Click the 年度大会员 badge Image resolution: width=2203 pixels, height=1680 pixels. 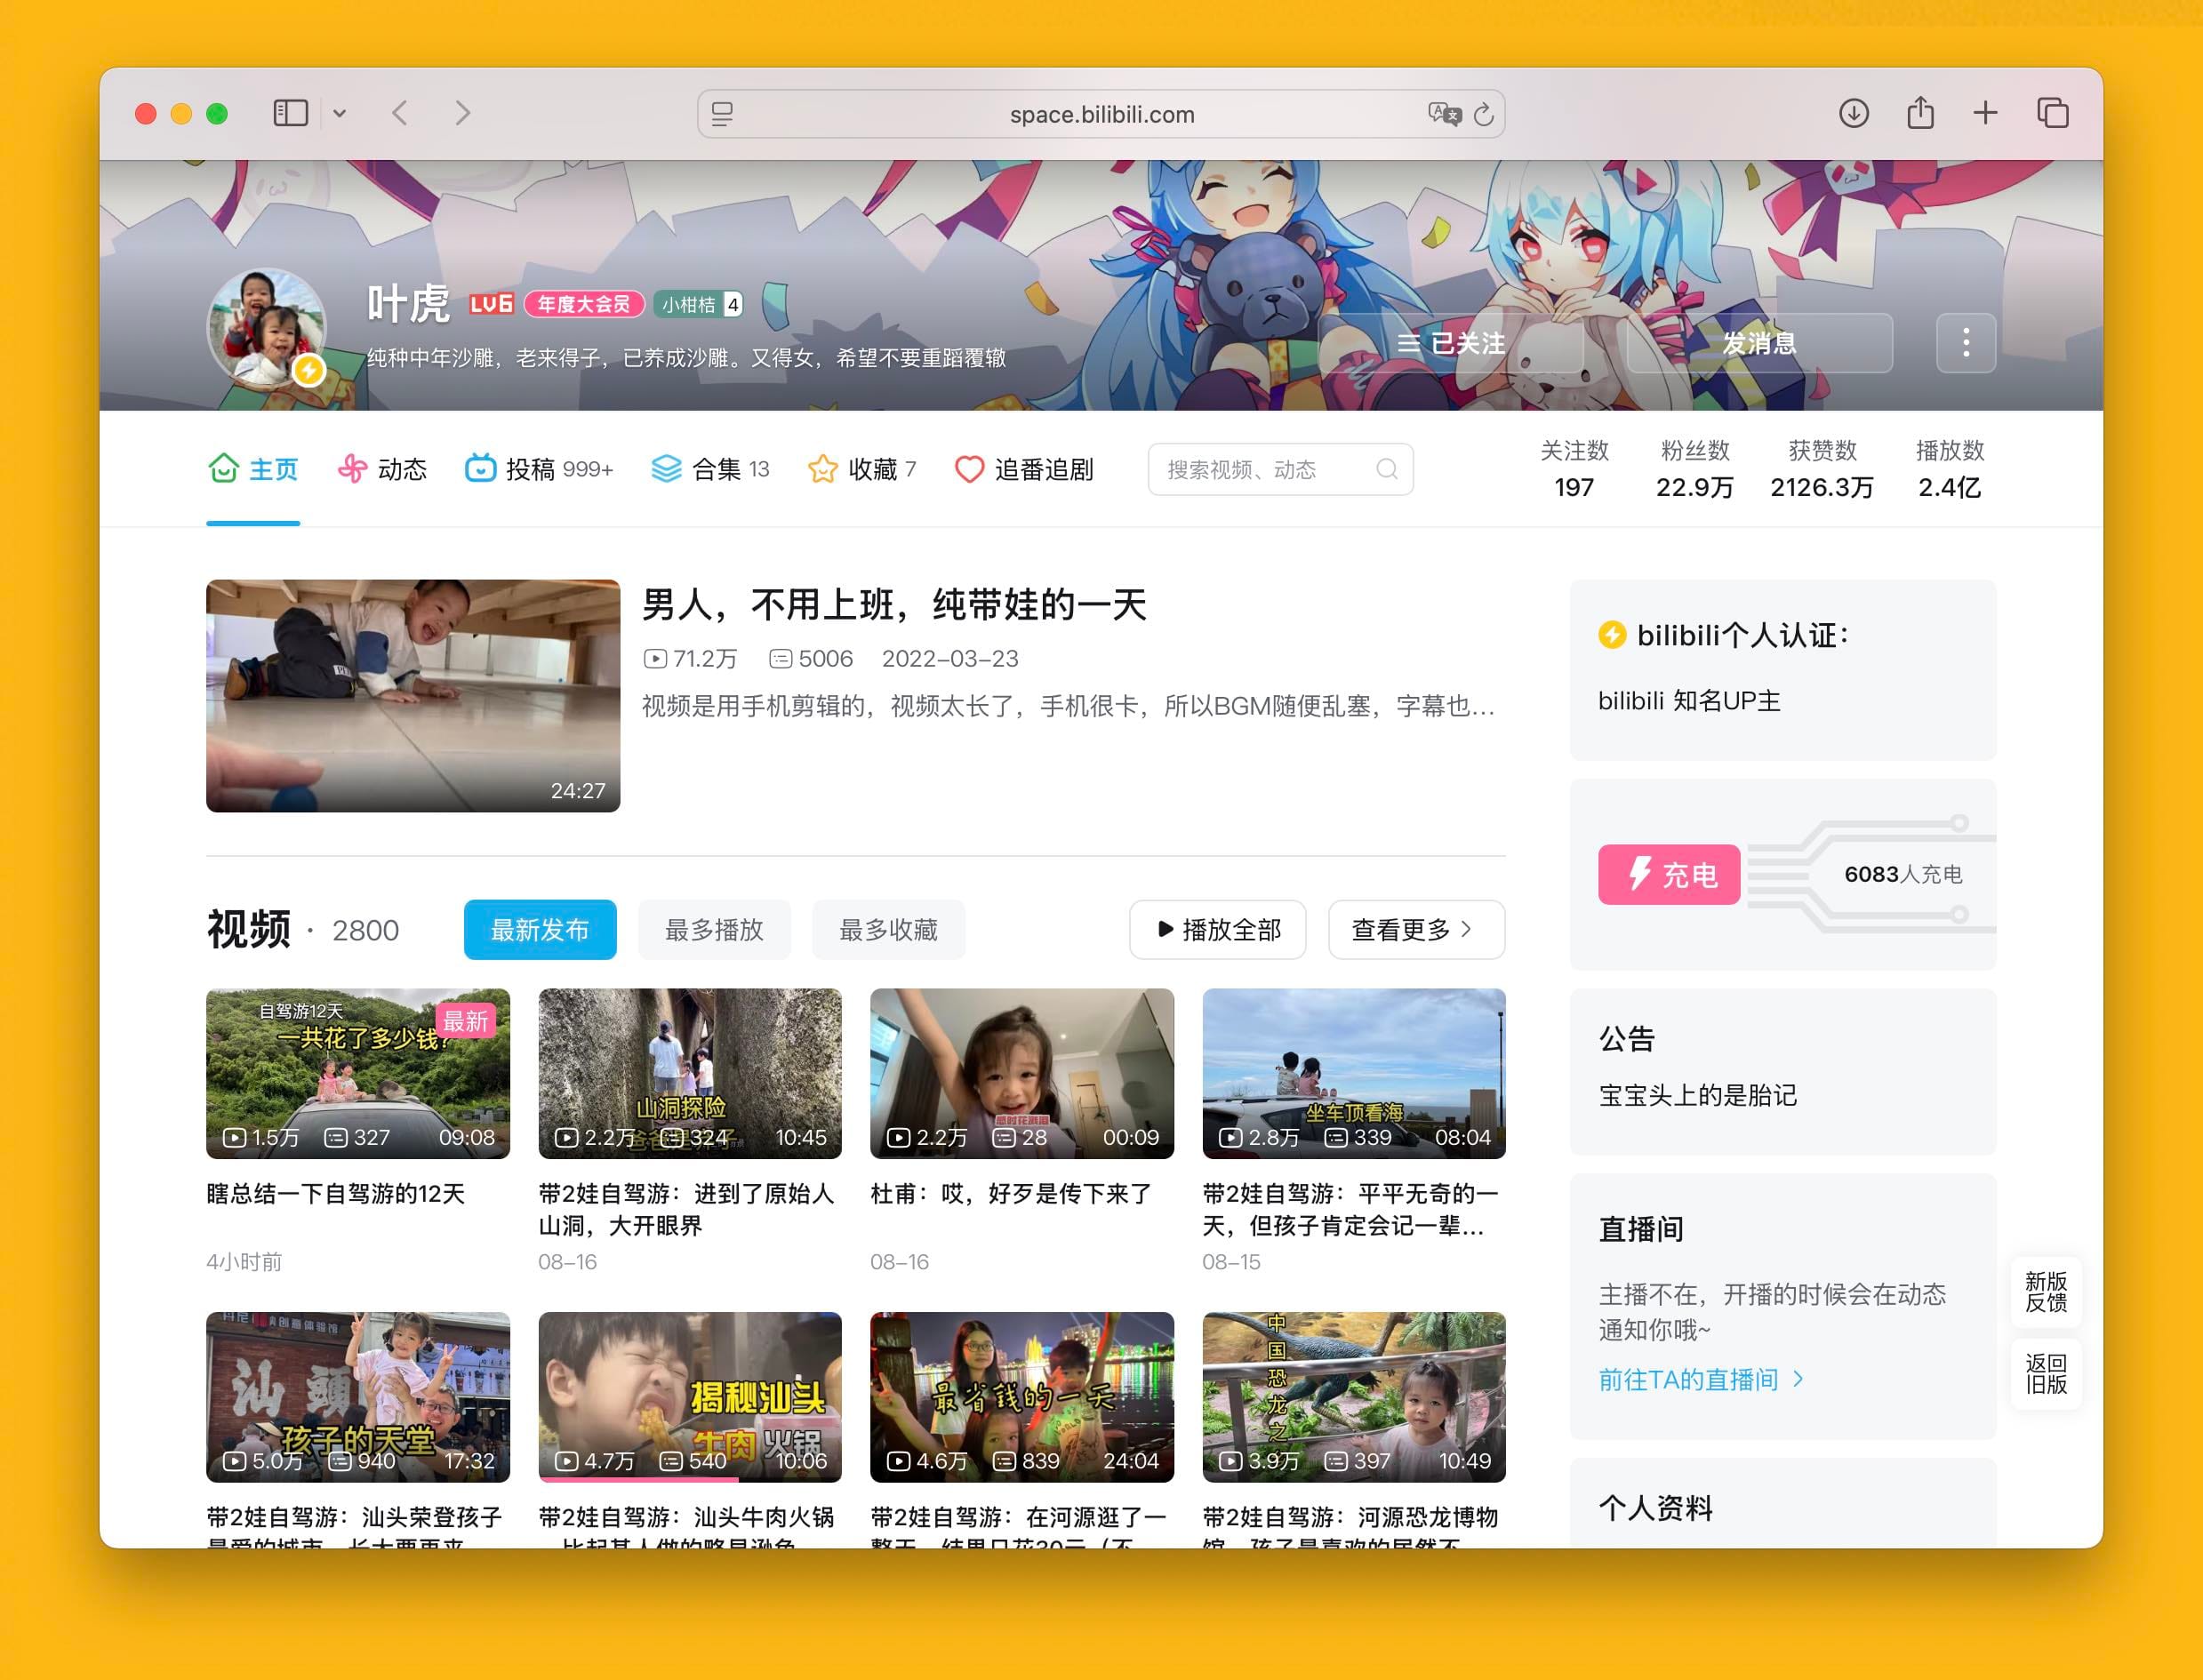584,304
